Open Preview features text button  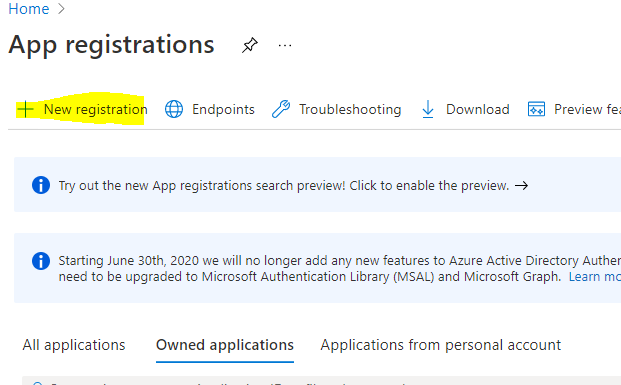tap(587, 109)
